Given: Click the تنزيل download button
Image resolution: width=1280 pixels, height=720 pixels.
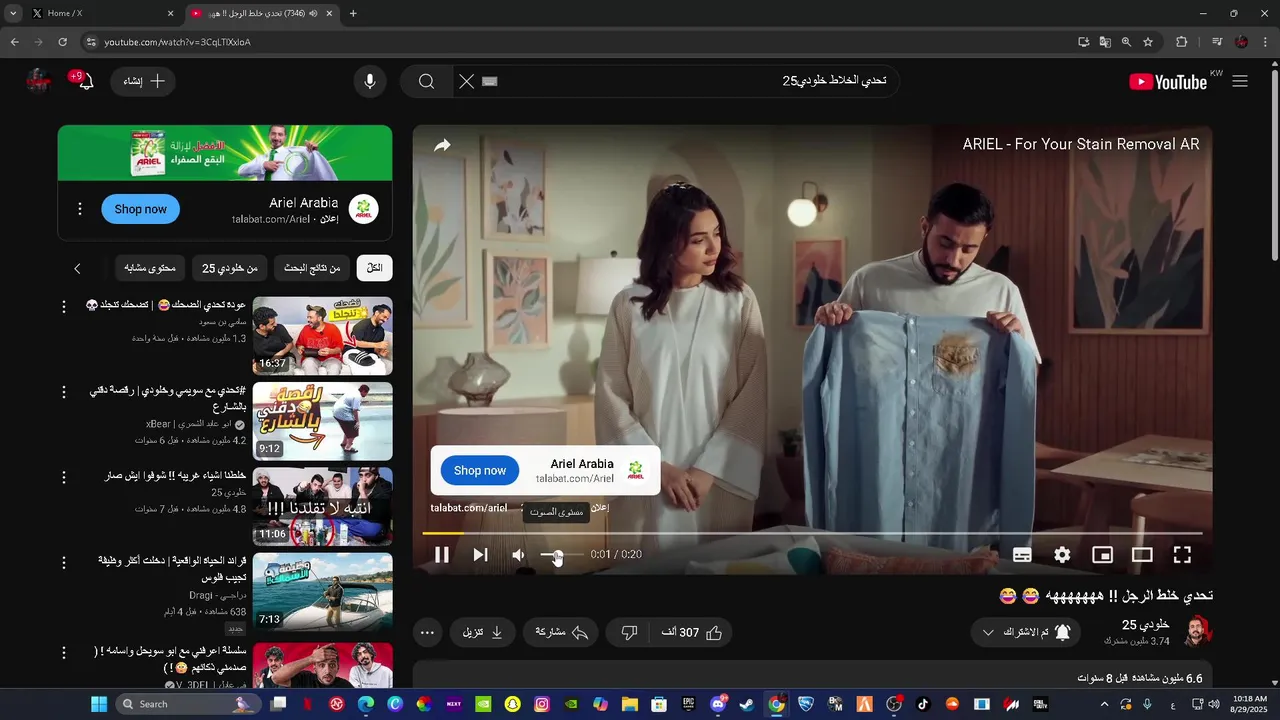Looking at the screenshot, I should coord(483,632).
